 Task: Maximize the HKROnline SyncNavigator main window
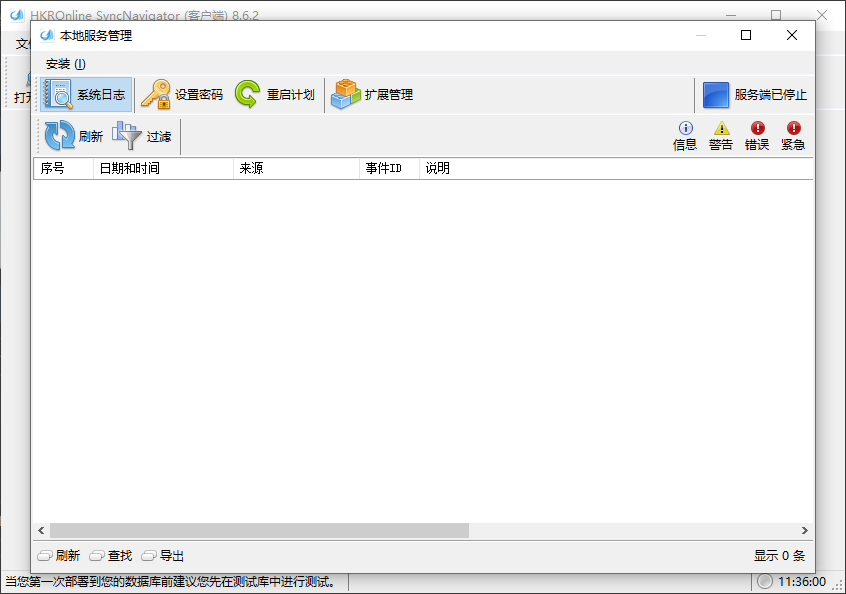(x=776, y=15)
